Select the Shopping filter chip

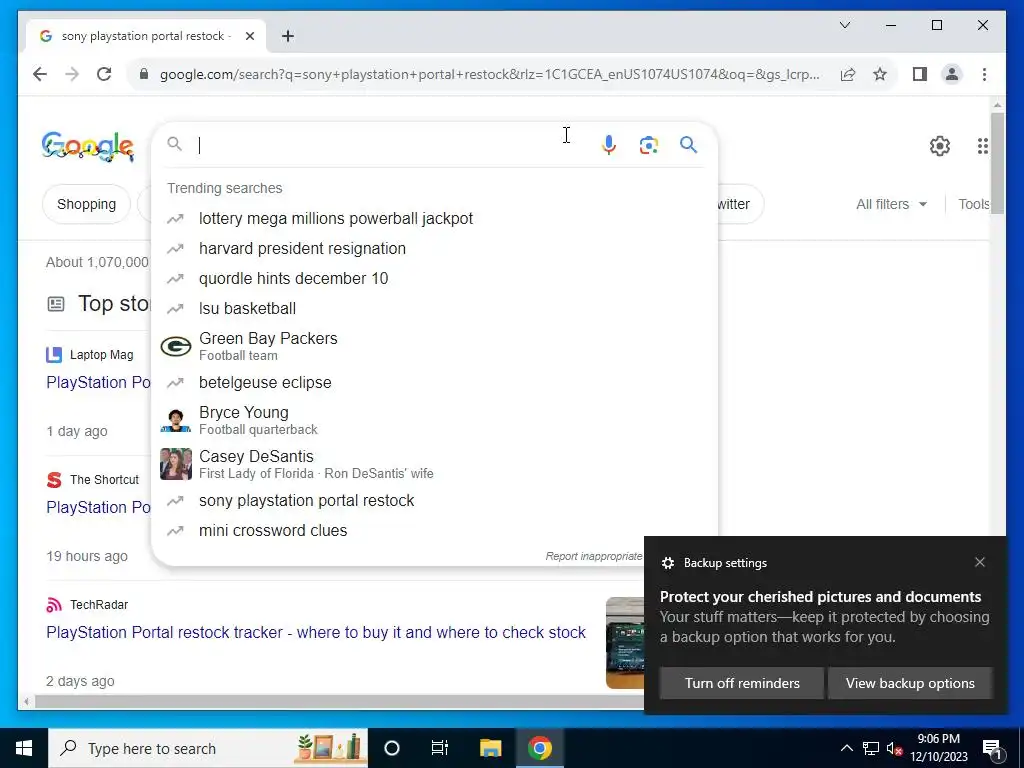click(86, 204)
